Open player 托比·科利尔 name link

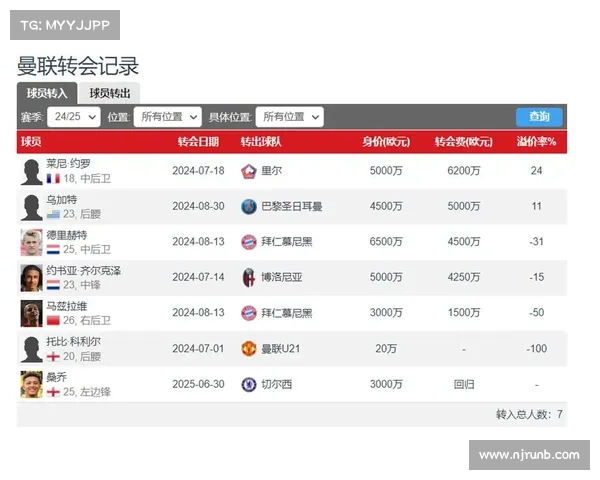[x=73, y=341]
